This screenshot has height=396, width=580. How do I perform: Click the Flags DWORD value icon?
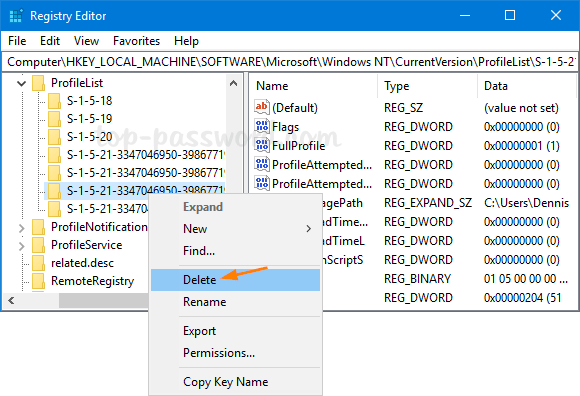[262, 126]
